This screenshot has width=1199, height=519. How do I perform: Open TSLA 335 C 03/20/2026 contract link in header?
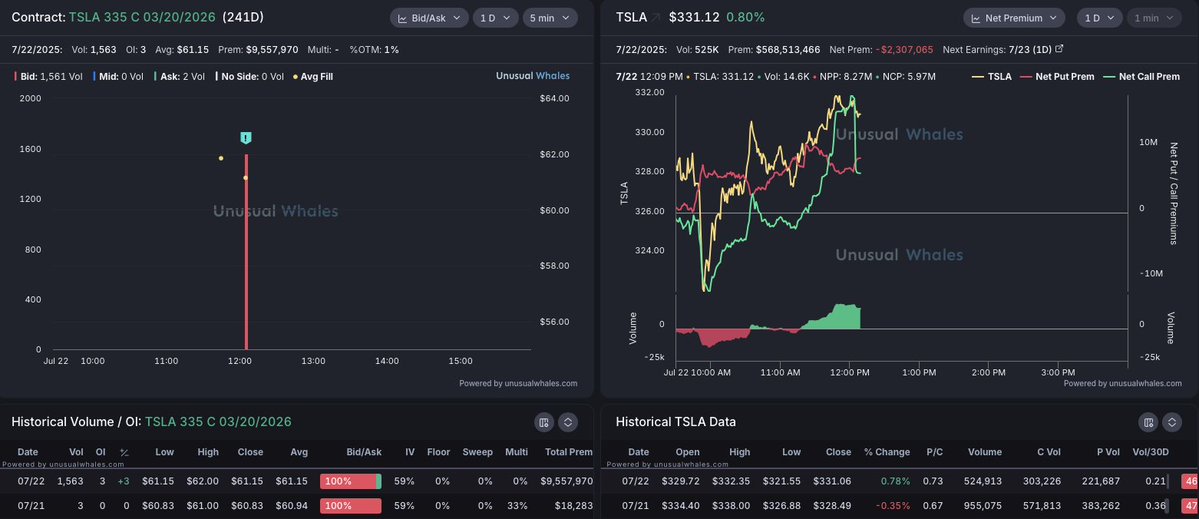pos(142,17)
